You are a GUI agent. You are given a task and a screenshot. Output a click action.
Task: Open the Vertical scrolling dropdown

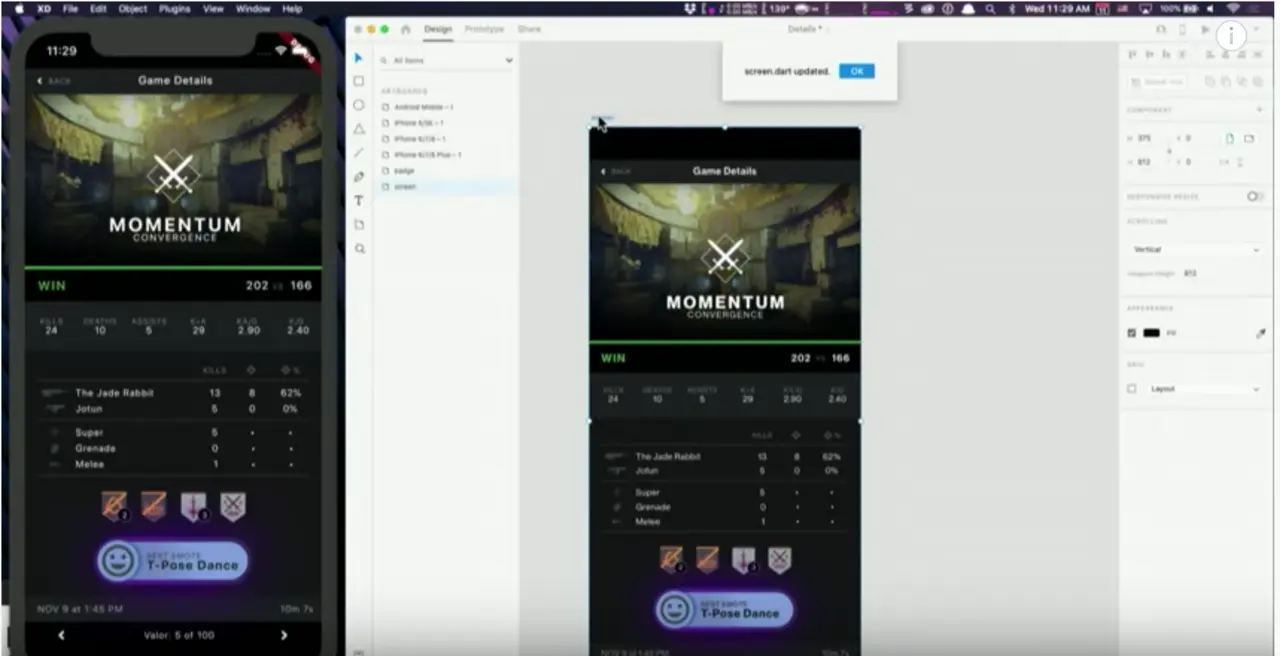[x=1196, y=249]
